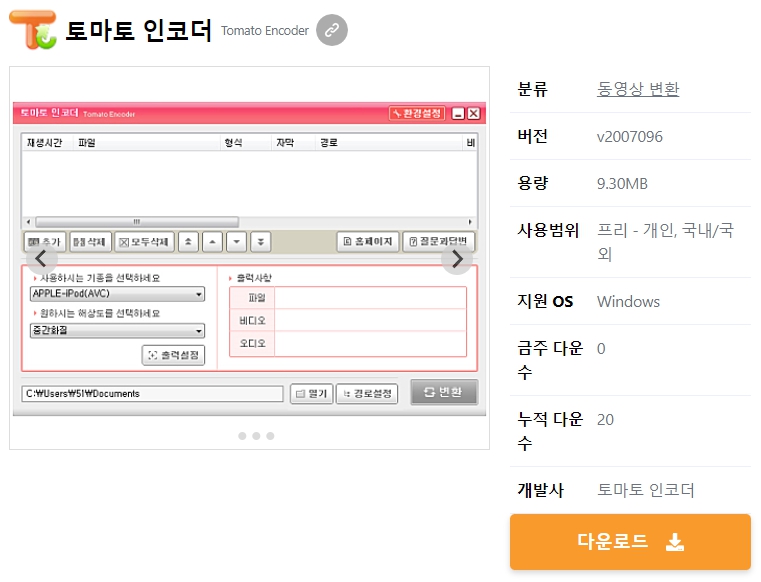This screenshot has width=761, height=582.
Task: Minimize the Tomato Encoder window
Action: pyautogui.click(x=458, y=114)
